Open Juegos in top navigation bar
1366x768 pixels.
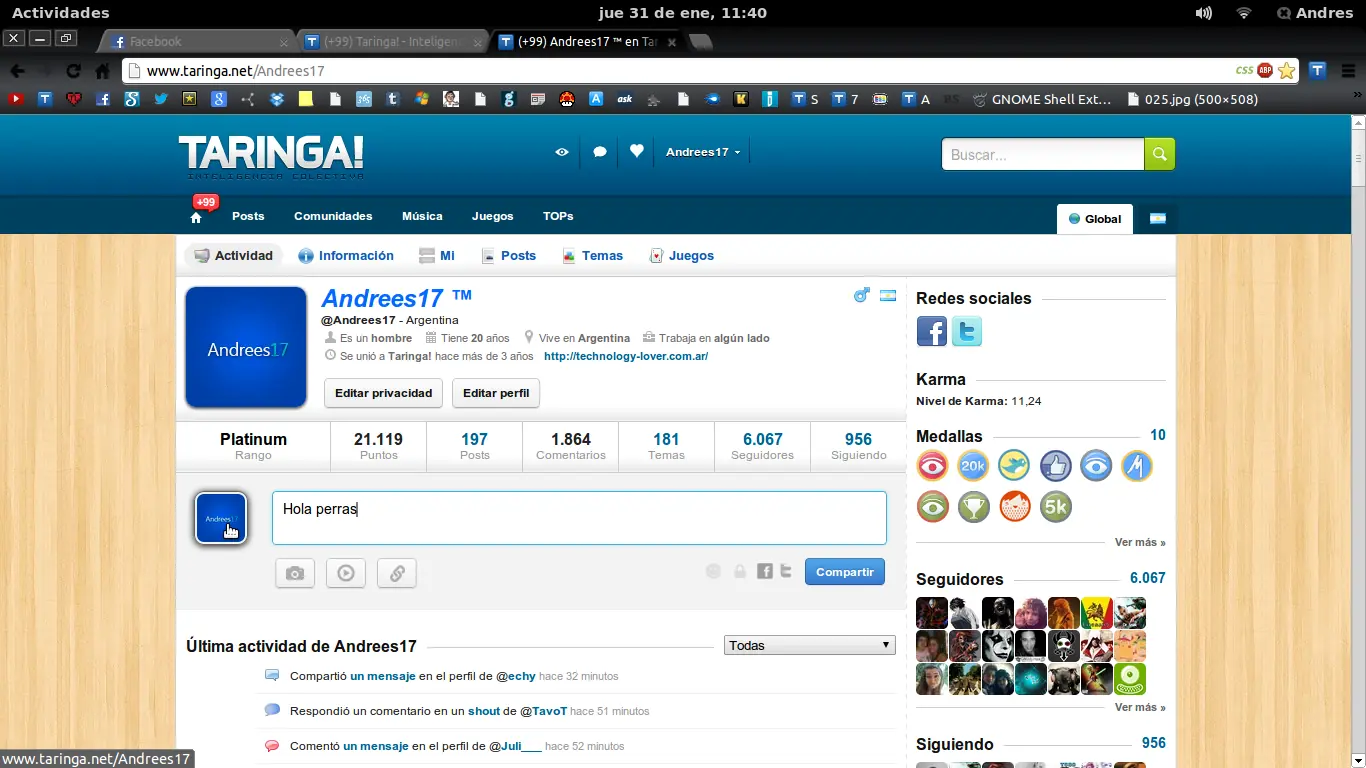point(492,216)
